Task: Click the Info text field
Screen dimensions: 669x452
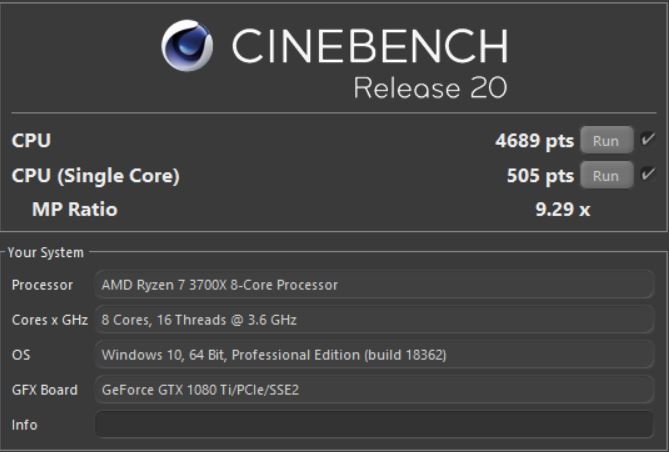Action: (374, 424)
